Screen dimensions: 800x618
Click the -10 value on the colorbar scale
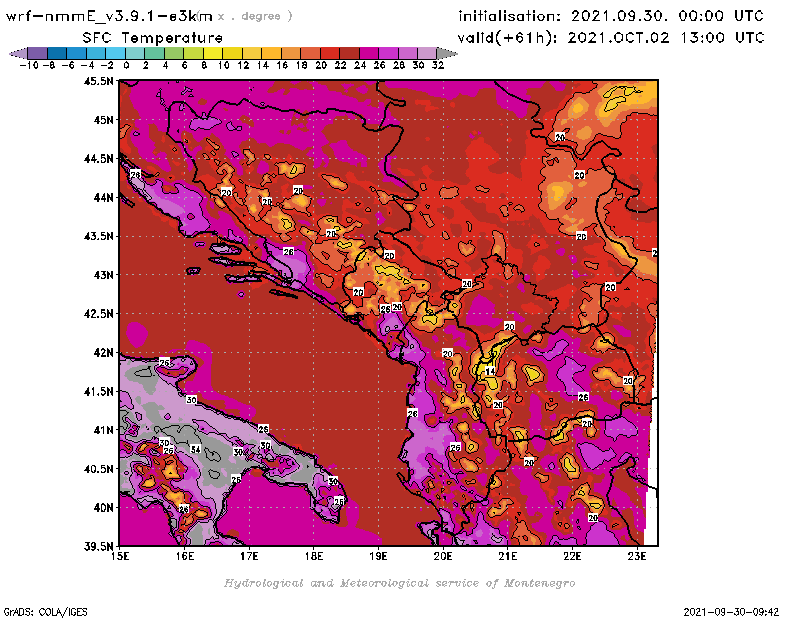(x=29, y=65)
